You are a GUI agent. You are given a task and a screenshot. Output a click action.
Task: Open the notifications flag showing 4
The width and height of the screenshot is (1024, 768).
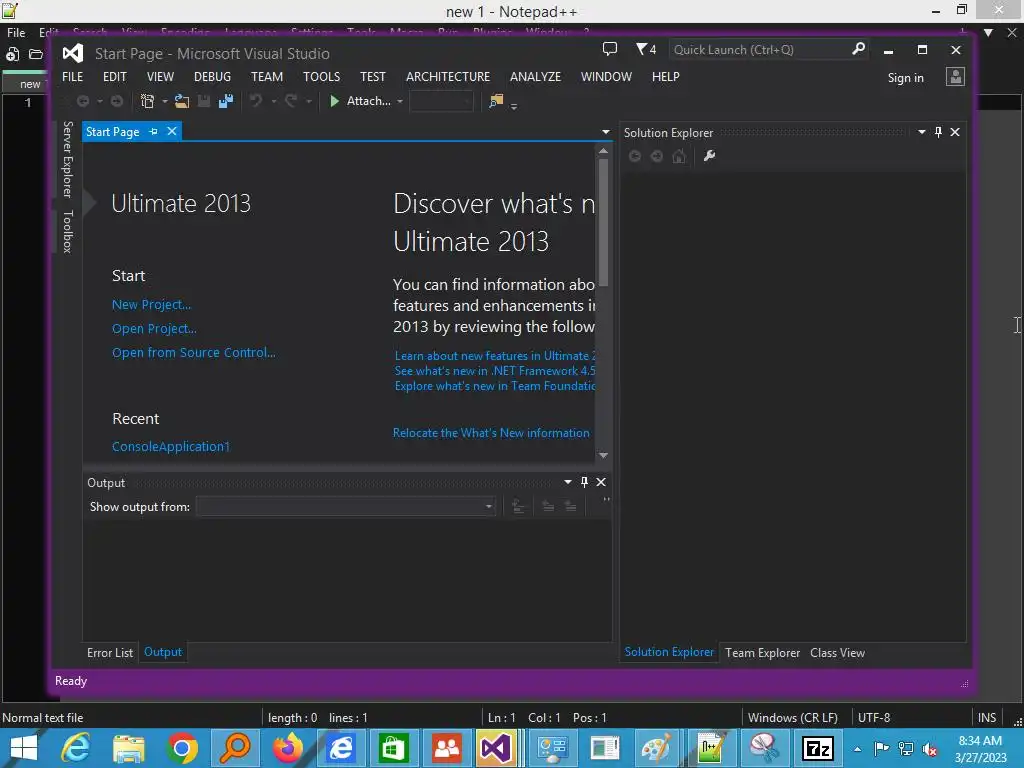(x=646, y=49)
